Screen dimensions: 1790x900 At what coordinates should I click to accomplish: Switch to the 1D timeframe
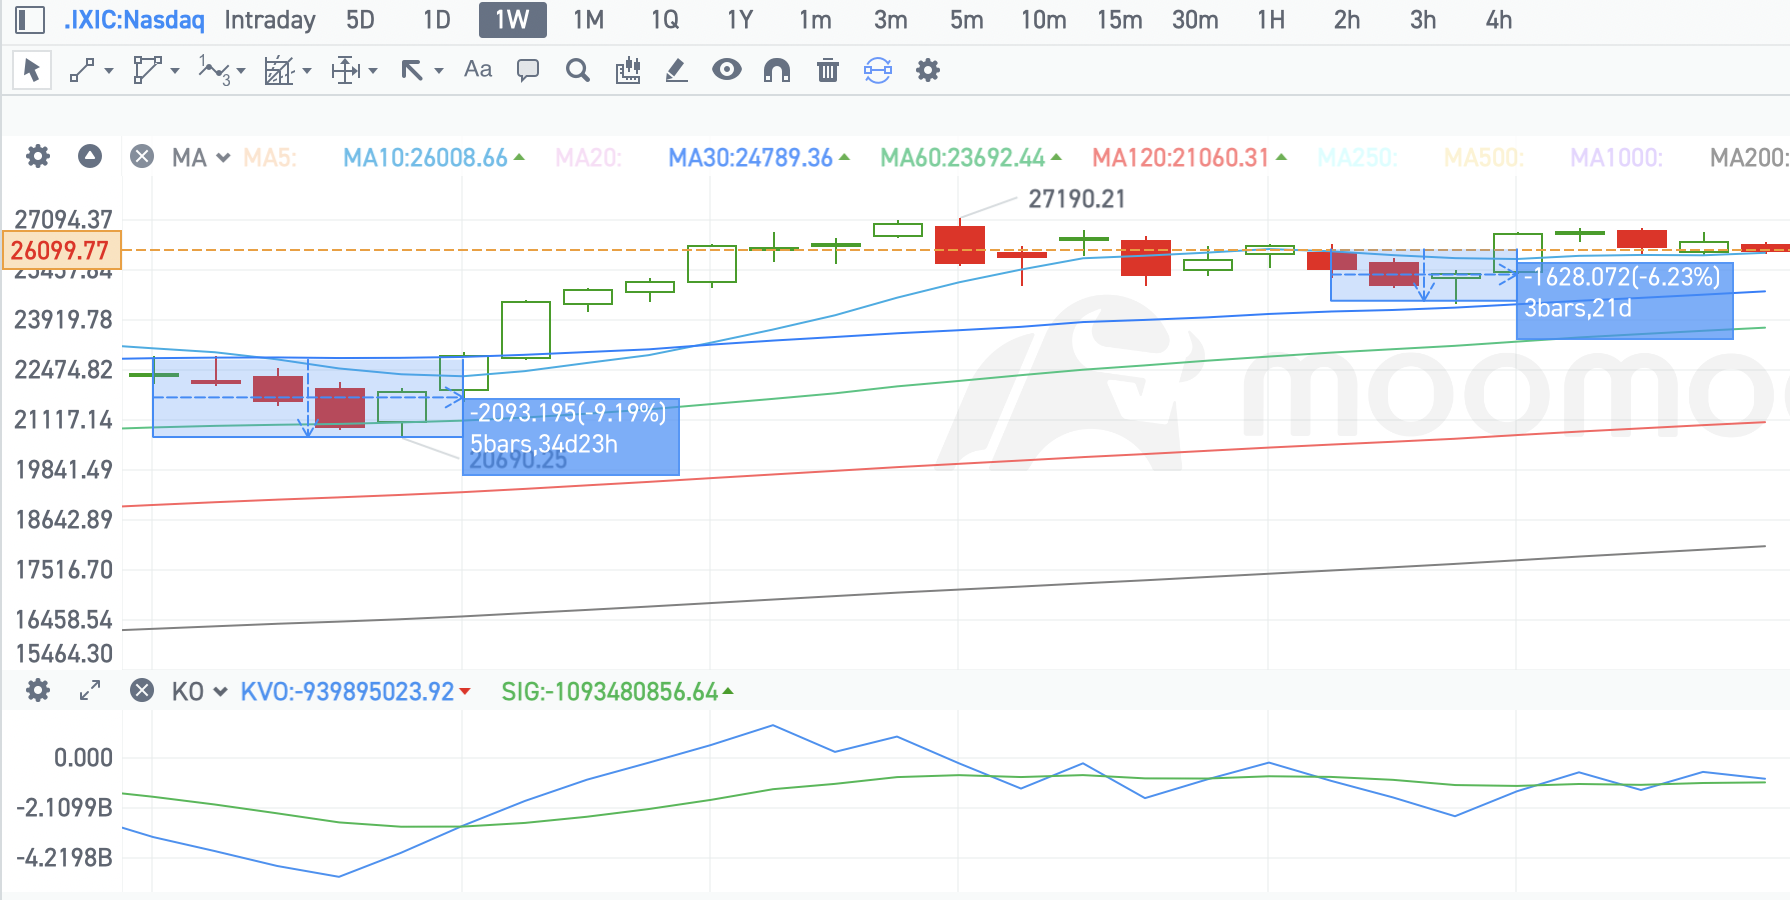click(x=436, y=20)
